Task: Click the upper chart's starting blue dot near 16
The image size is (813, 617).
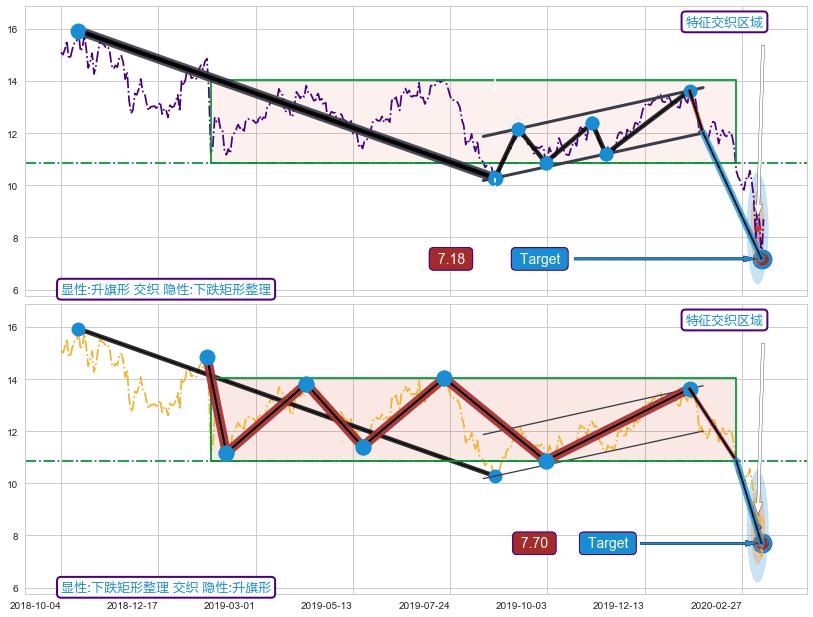Action: point(78,32)
